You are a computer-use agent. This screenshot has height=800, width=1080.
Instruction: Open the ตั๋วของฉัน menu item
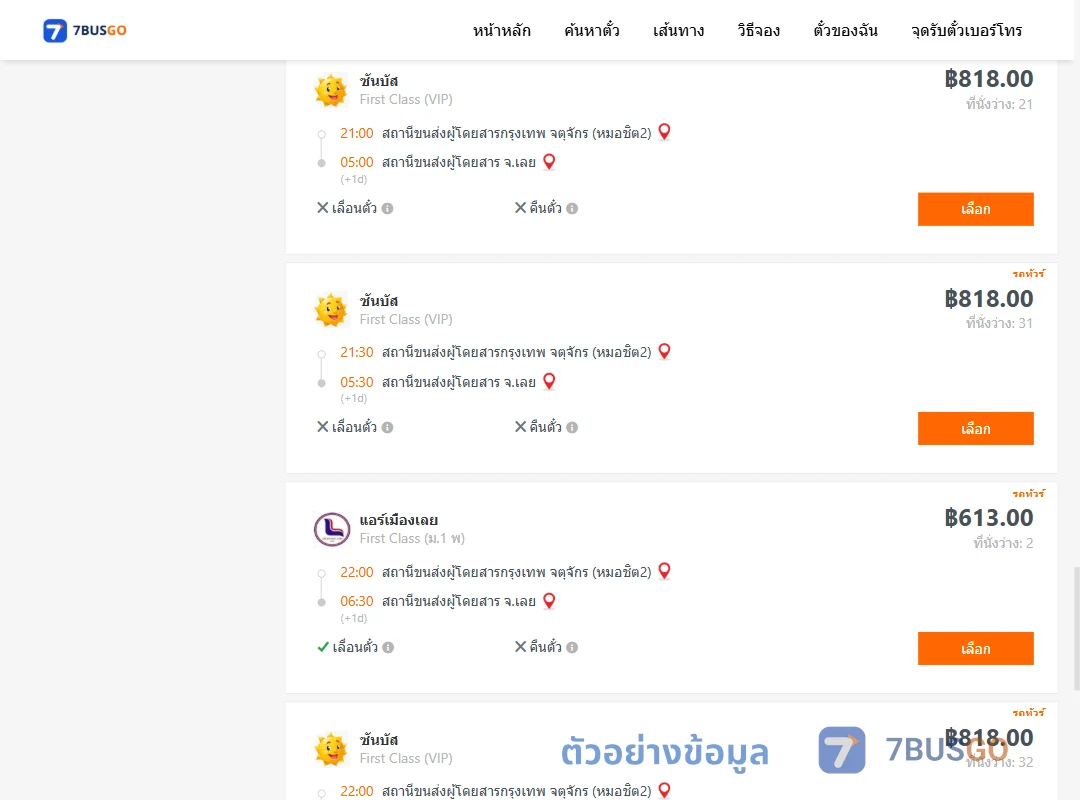point(845,31)
